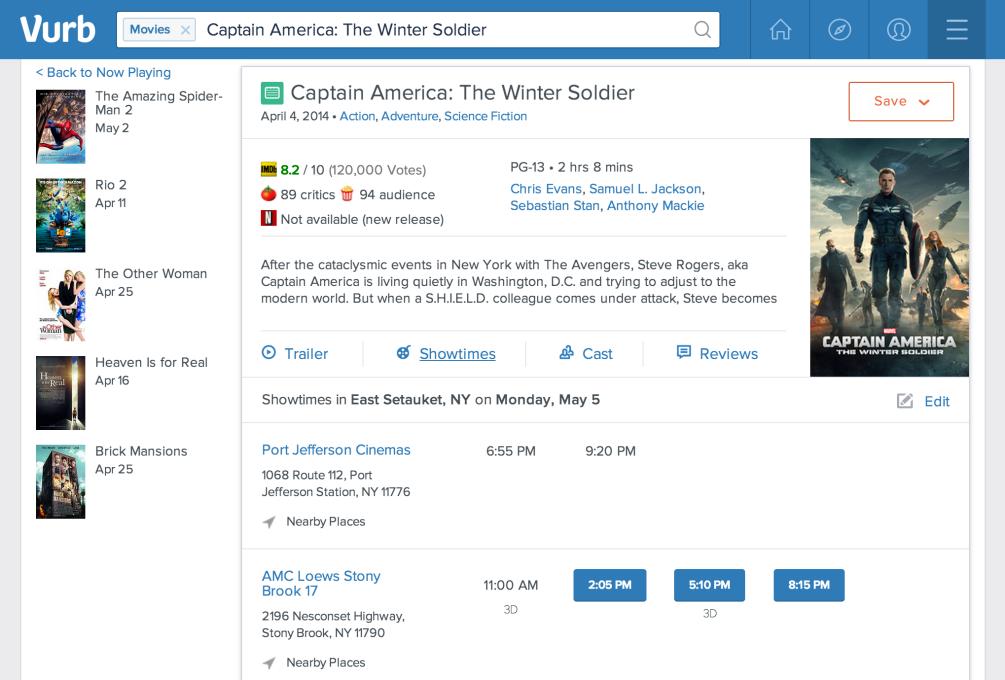Click the search magnifier icon
The height and width of the screenshot is (680, 1005).
click(703, 30)
